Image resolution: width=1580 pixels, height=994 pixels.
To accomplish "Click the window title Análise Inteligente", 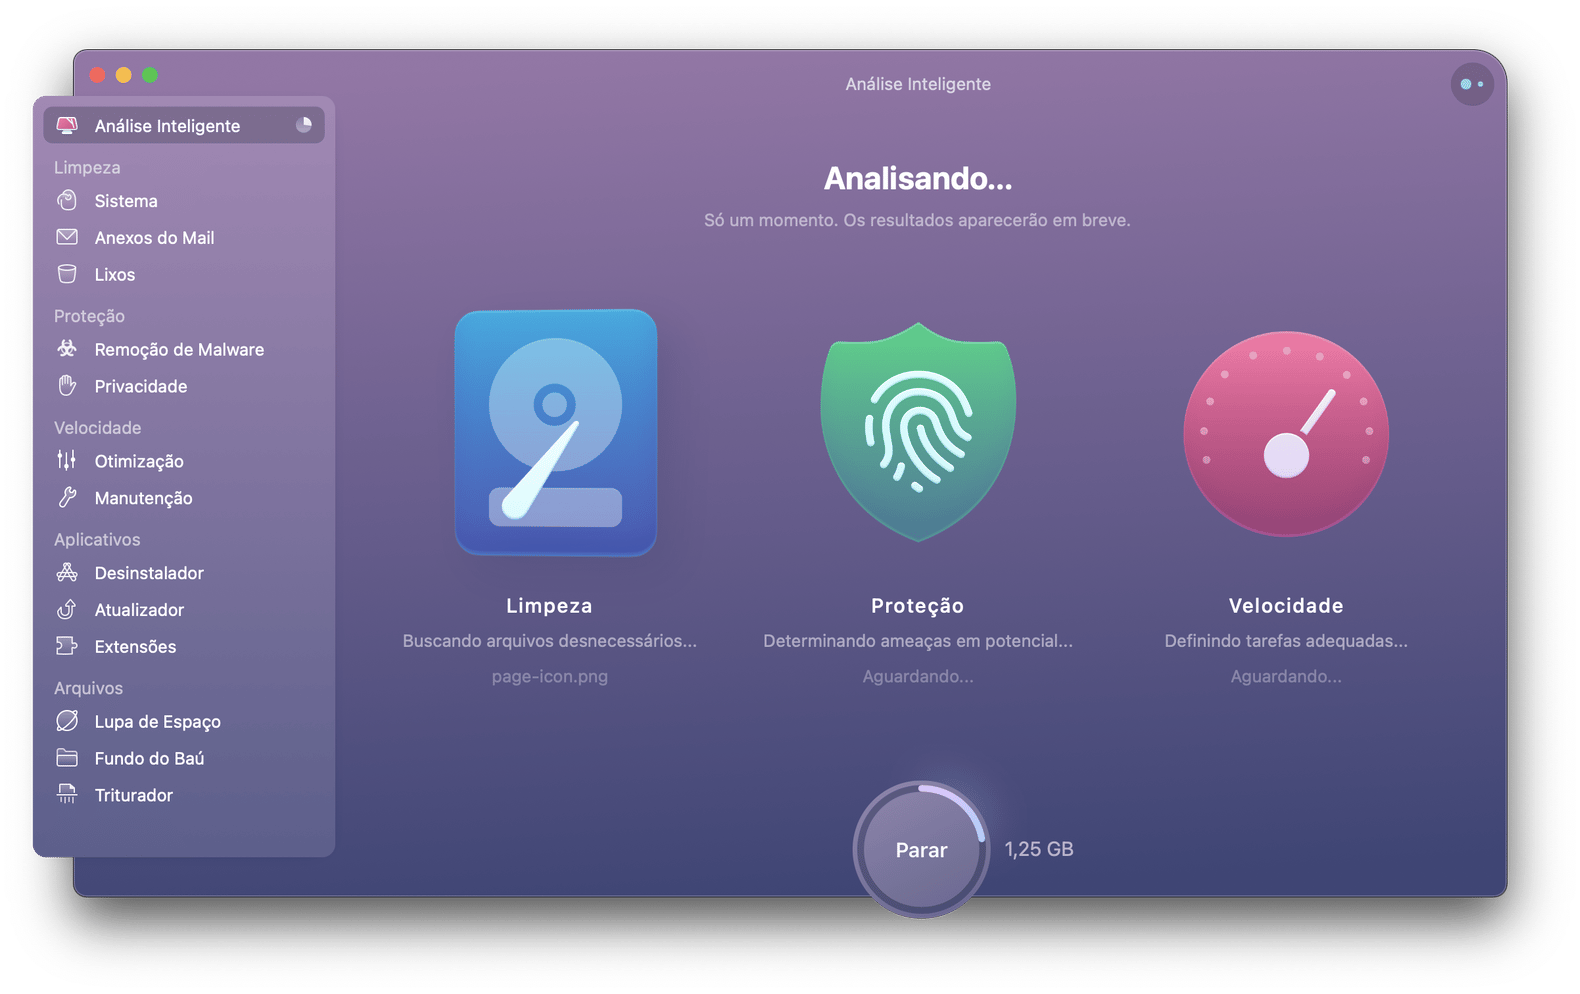I will pos(918,84).
